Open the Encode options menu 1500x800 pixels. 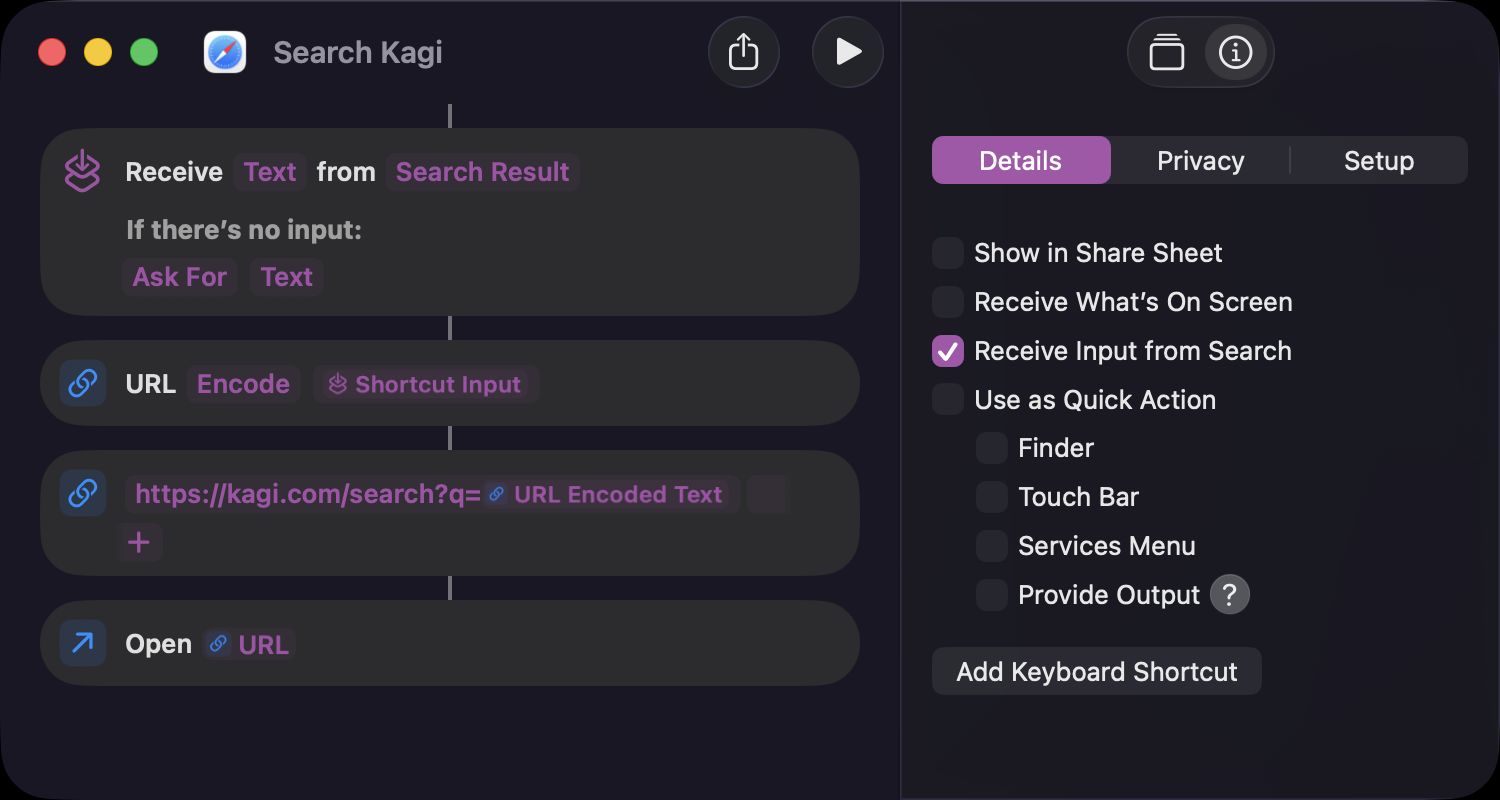click(242, 383)
